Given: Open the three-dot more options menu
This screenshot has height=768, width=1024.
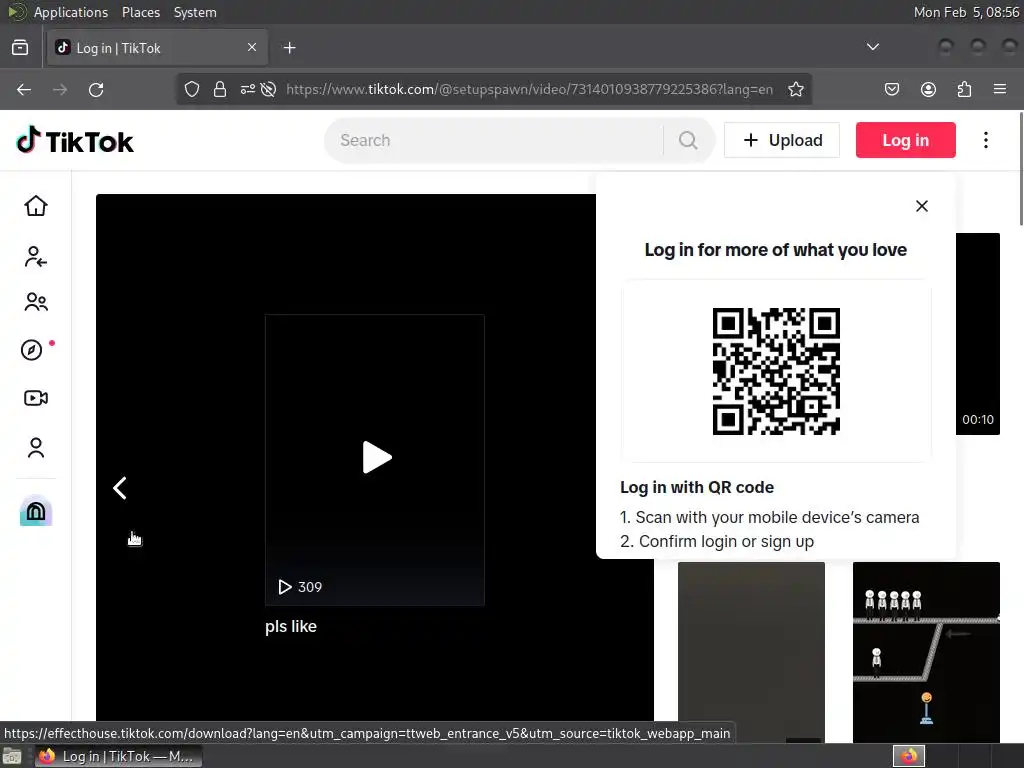Looking at the screenshot, I should [x=985, y=140].
